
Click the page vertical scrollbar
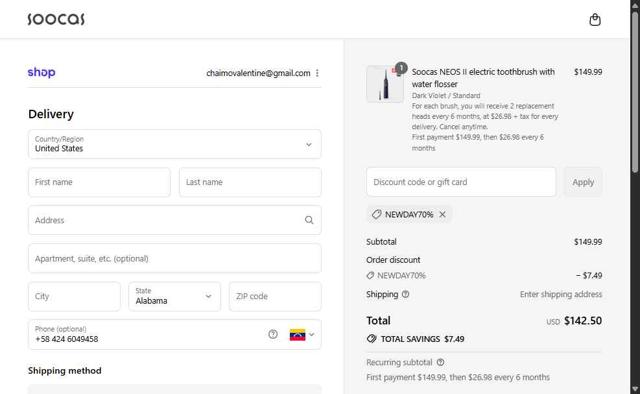point(635,92)
